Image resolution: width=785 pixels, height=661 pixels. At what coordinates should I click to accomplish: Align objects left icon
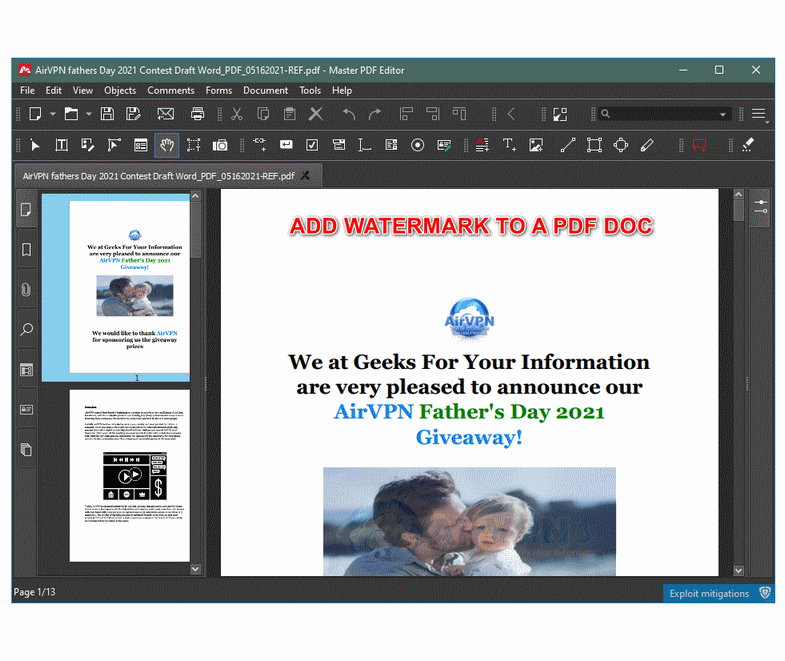[x=406, y=114]
